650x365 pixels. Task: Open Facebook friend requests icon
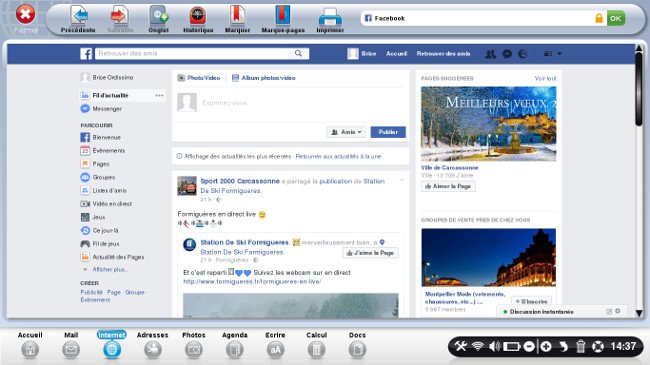(491, 54)
